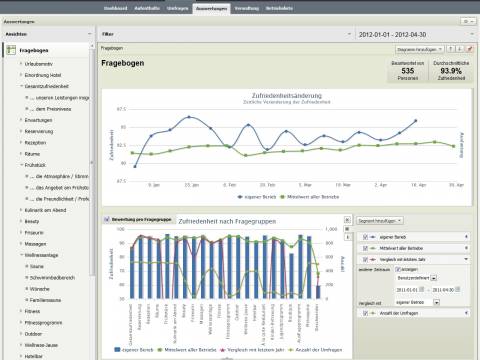The height and width of the screenshot is (360, 480).
Task: Open the Verwaltung tab
Action: point(247,8)
